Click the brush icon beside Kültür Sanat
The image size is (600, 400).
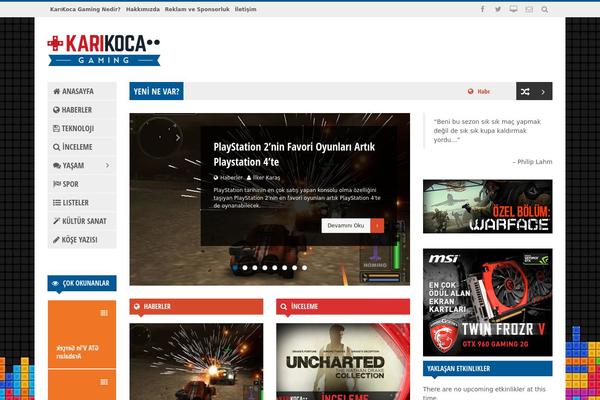tap(57, 221)
